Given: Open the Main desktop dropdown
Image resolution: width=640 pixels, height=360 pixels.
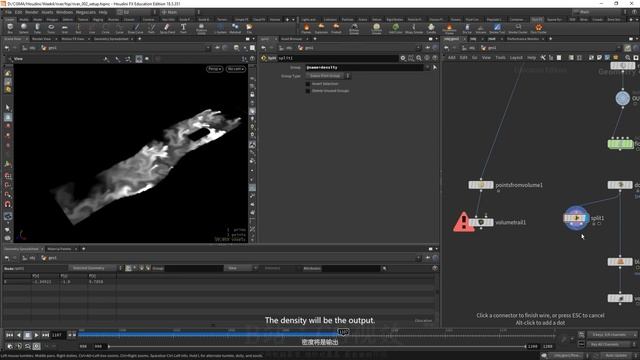Looking at the screenshot, I should (177, 12).
